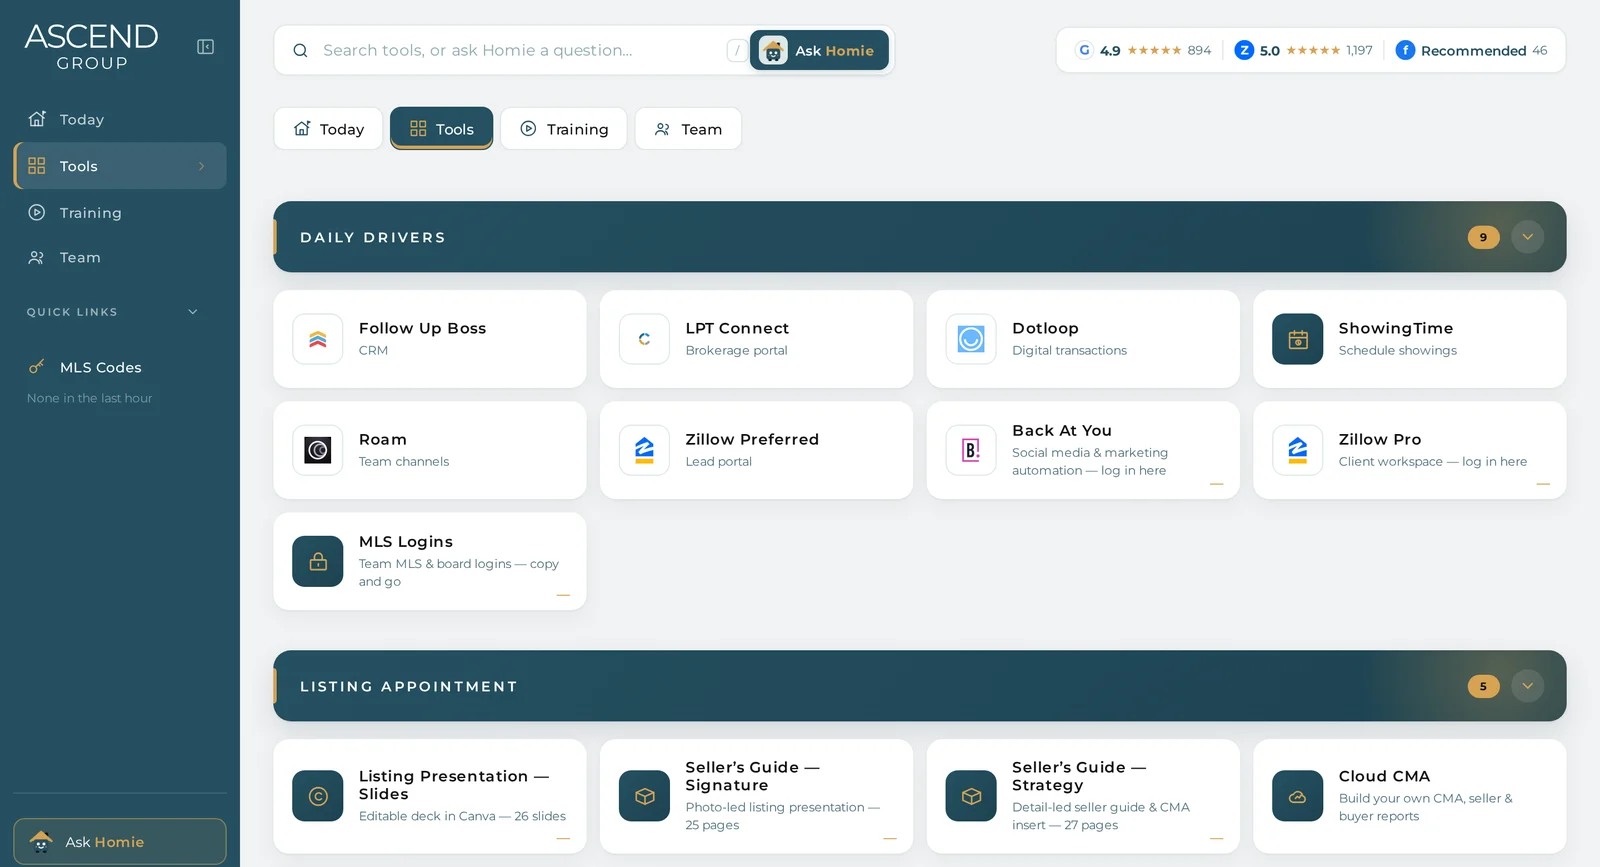Open the Follow Up Boss CRM card
The height and width of the screenshot is (867, 1600).
(x=430, y=339)
